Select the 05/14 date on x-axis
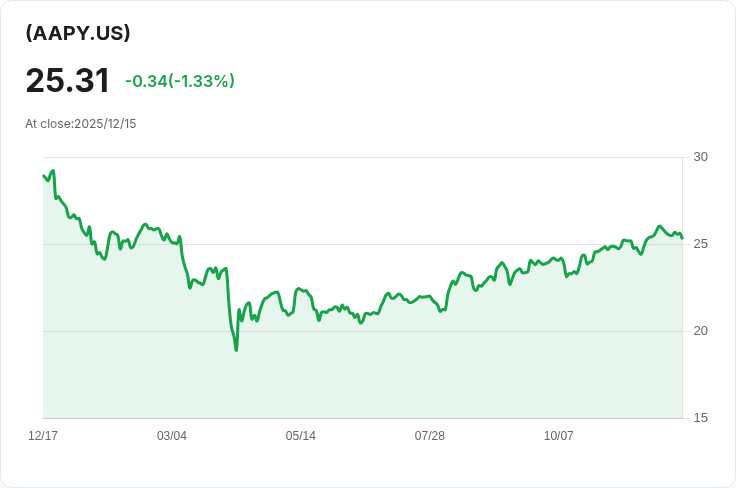Image resolution: width=736 pixels, height=488 pixels. [x=301, y=436]
